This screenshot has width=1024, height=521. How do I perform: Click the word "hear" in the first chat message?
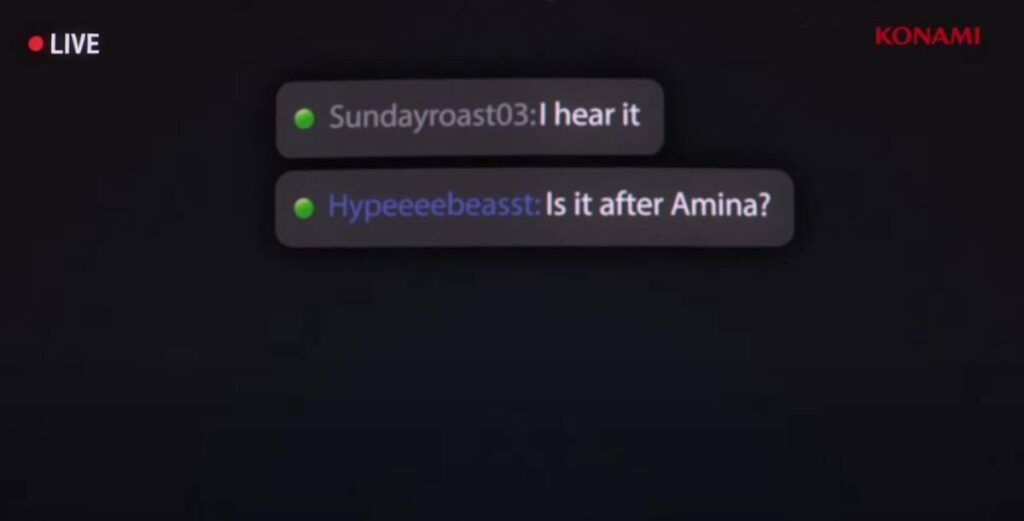582,116
